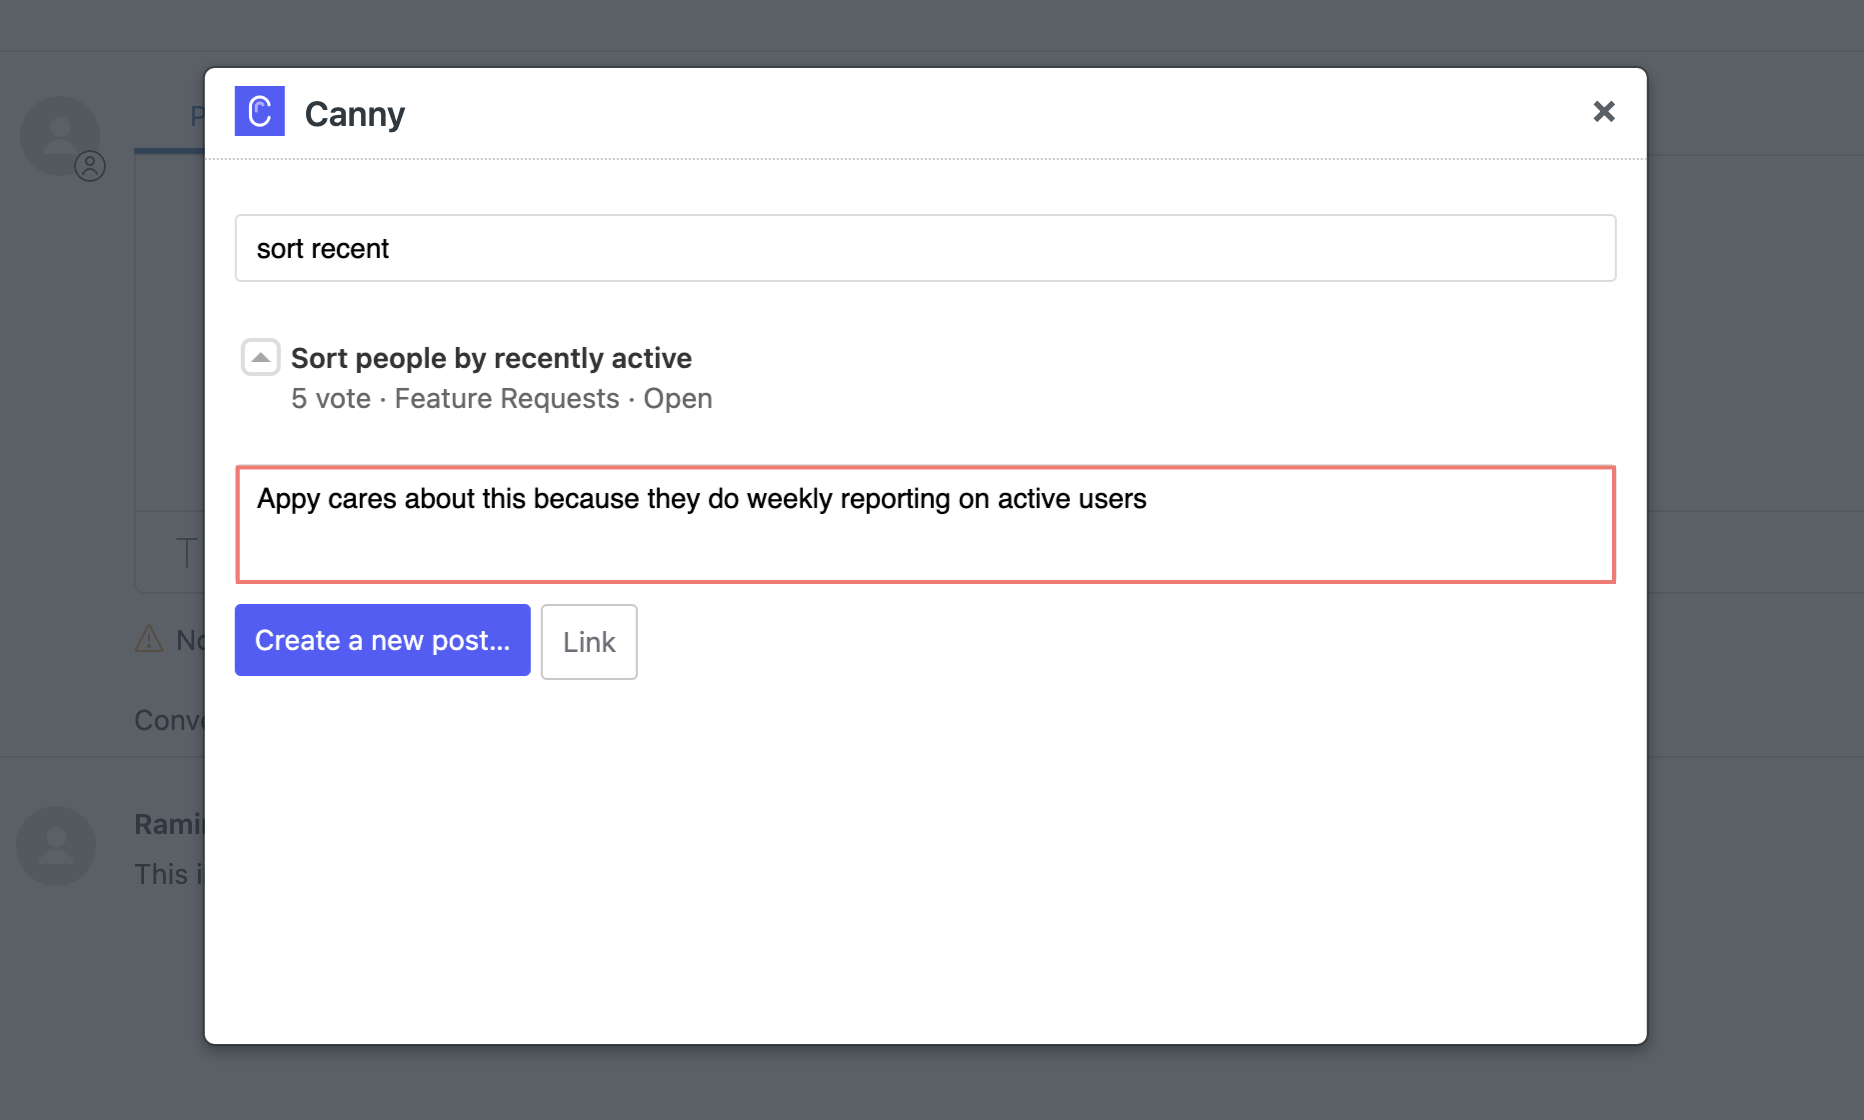Click the warning triangle icon behind dialog

point(149,638)
